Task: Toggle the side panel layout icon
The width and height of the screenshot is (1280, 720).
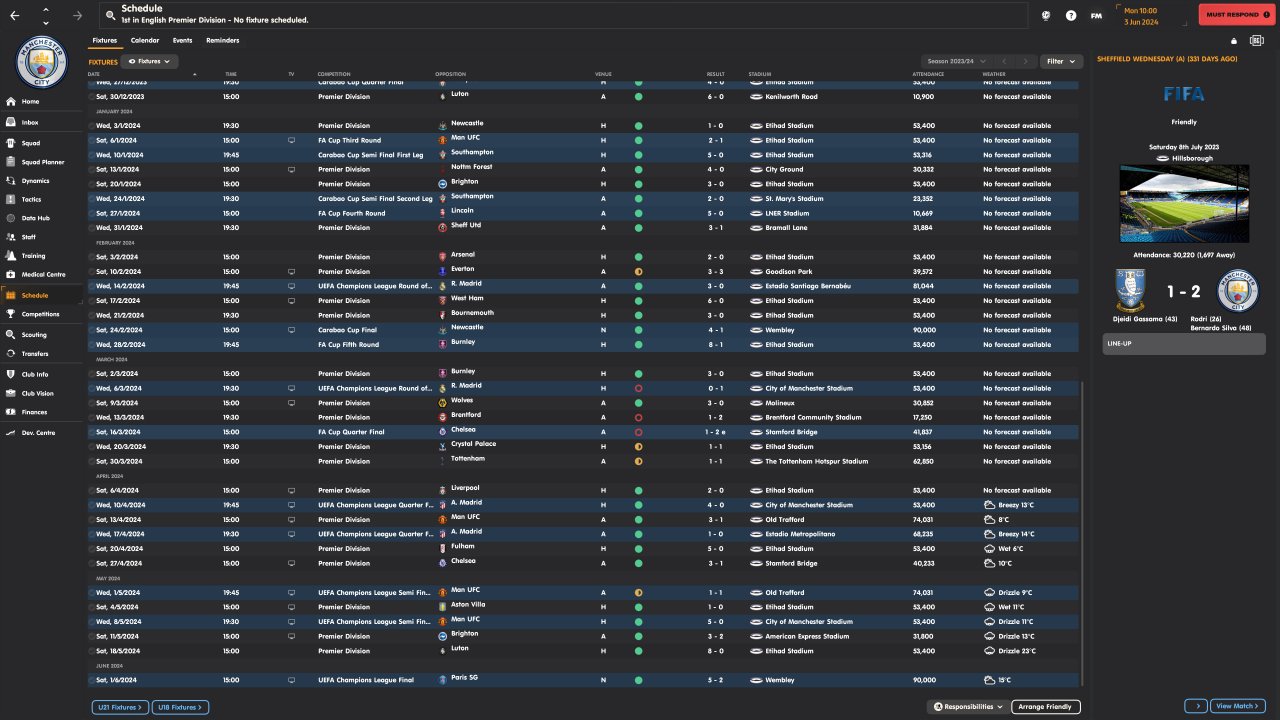Action: point(1257,41)
